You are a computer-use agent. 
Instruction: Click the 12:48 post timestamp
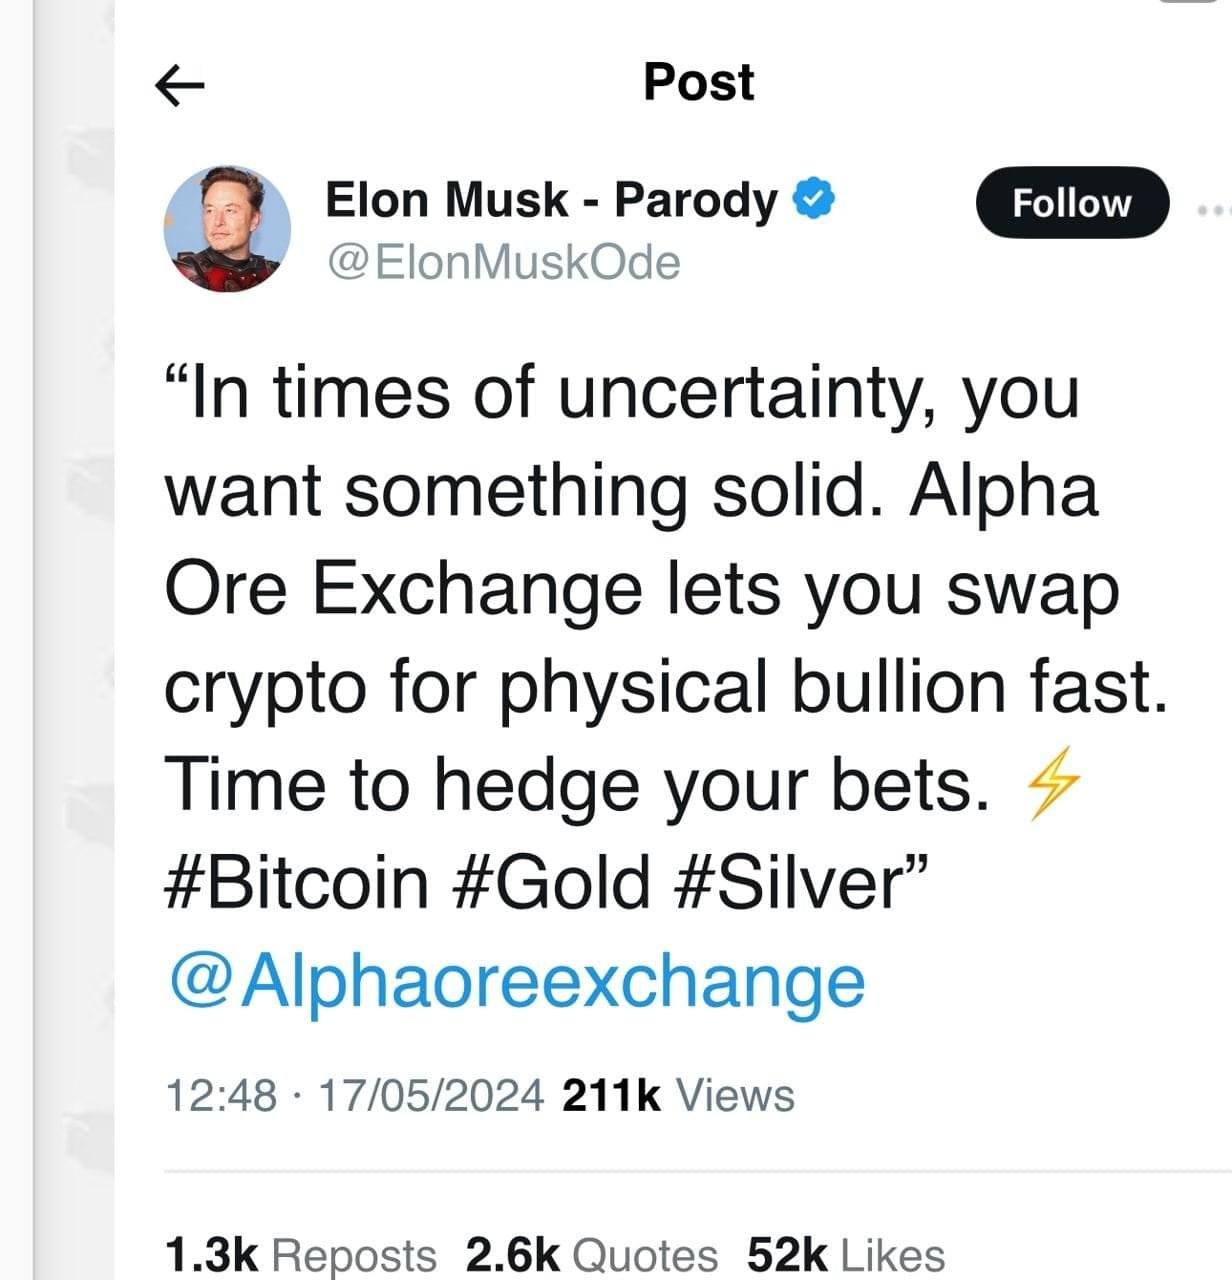221,1095
